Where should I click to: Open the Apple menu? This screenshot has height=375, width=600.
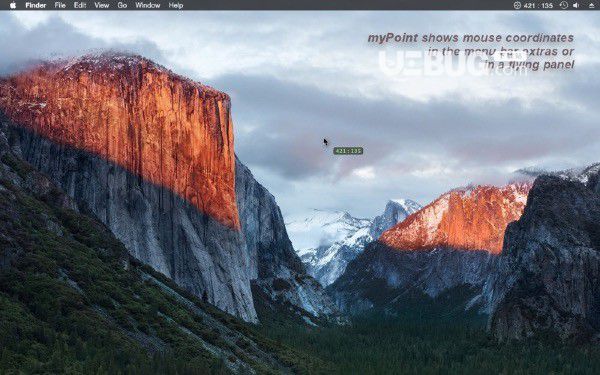pos(13,5)
